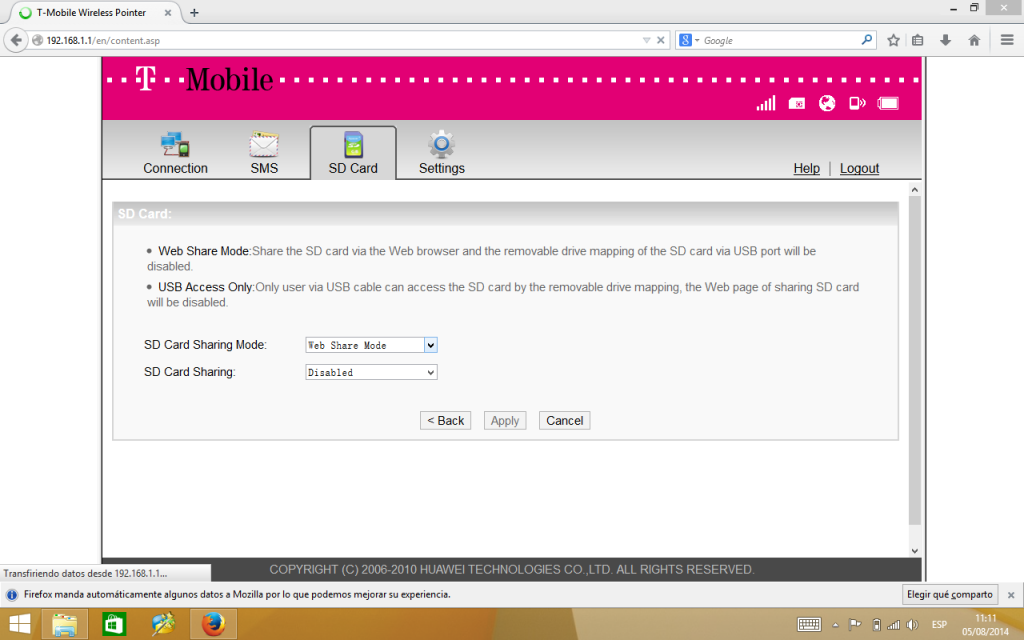Open the SMS tab
The image size is (1024, 640).
click(264, 154)
